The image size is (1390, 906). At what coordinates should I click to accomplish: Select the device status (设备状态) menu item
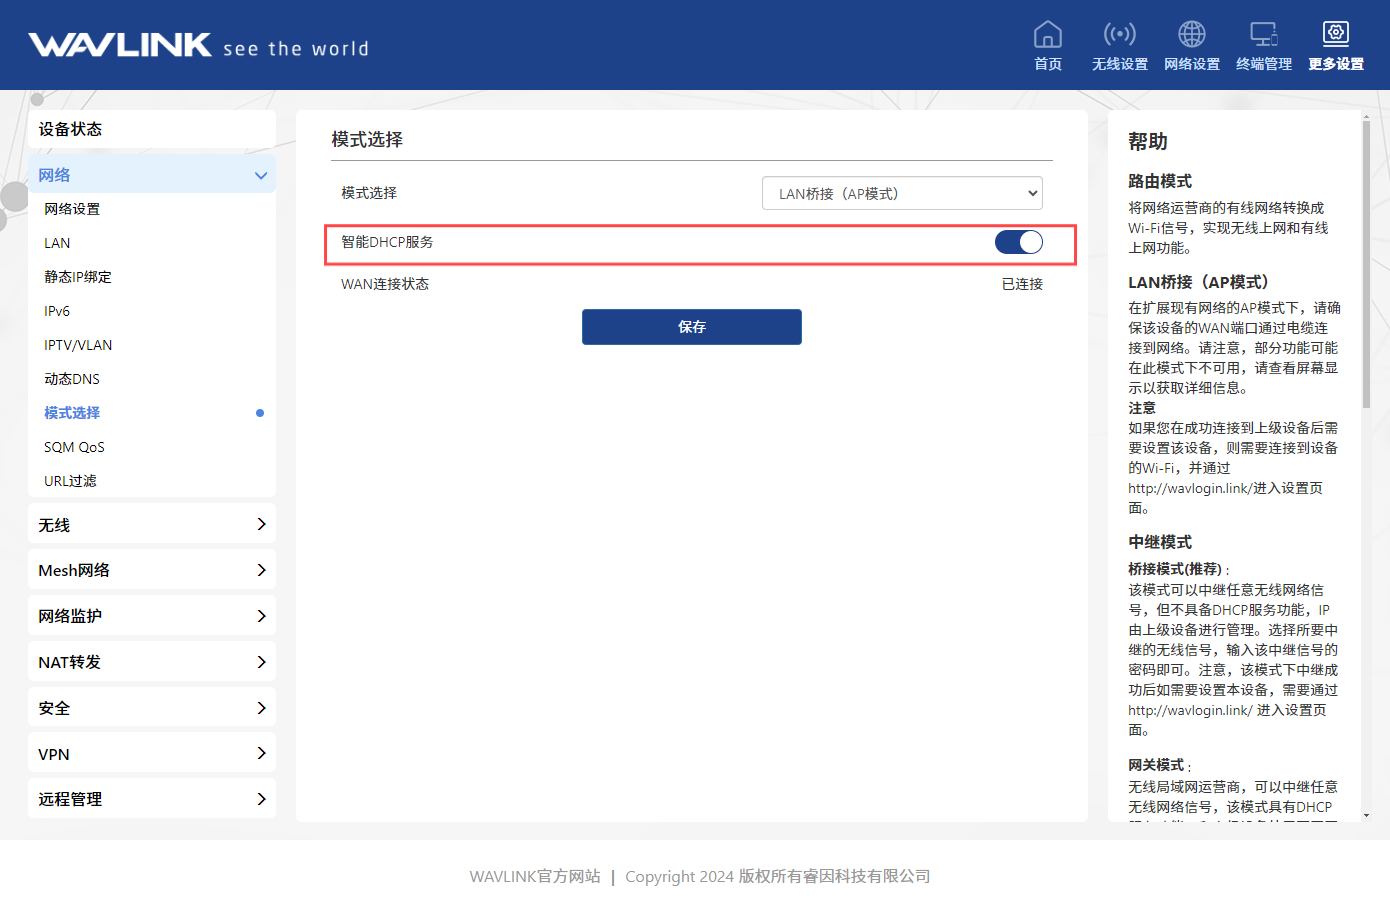(x=152, y=129)
